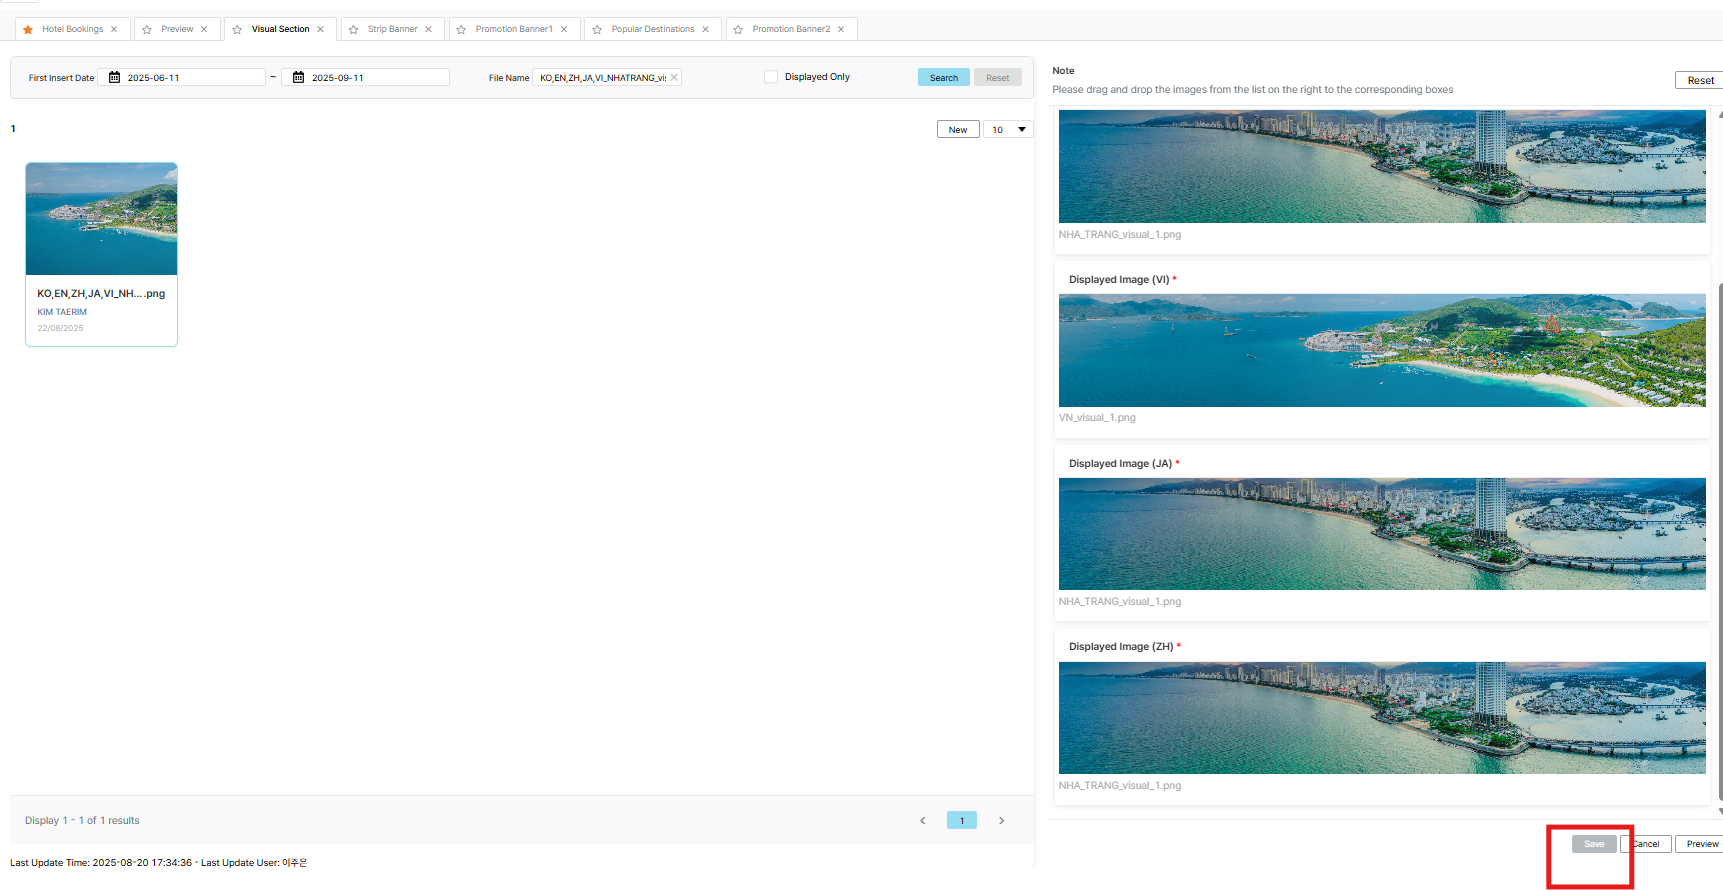Click the star icon on Preview tab

point(147,30)
